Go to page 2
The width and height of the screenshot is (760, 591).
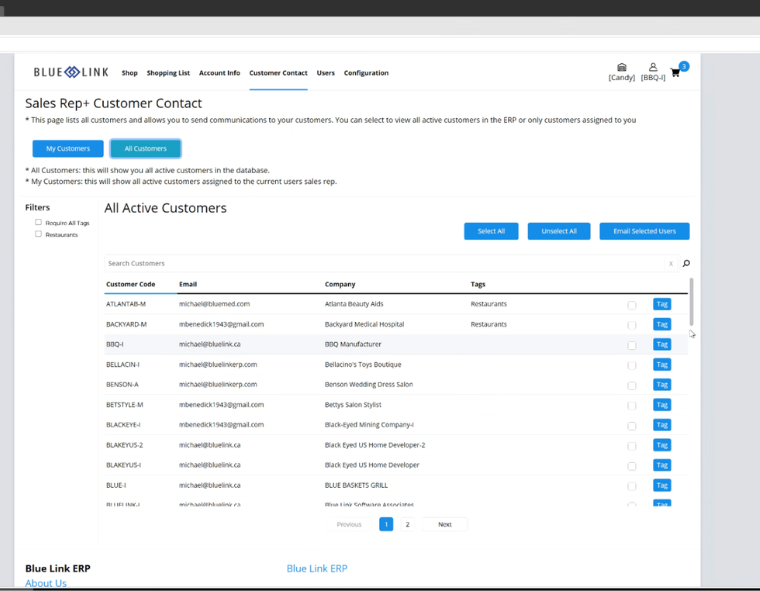[x=407, y=524]
